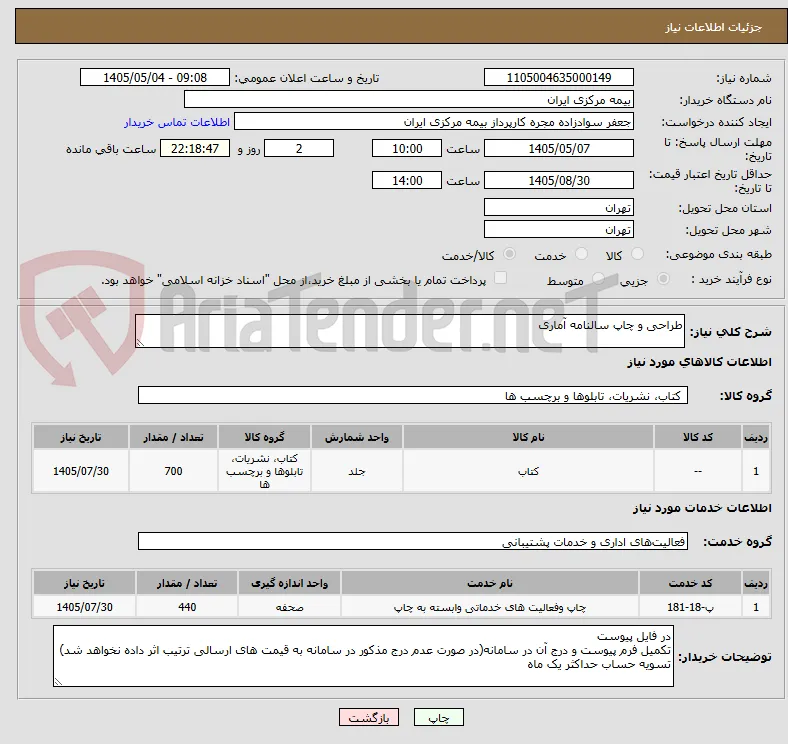Image resolution: width=788 pixels, height=744 pixels.
Task: Select the جزیی purchase type radio
Action: coord(663,279)
